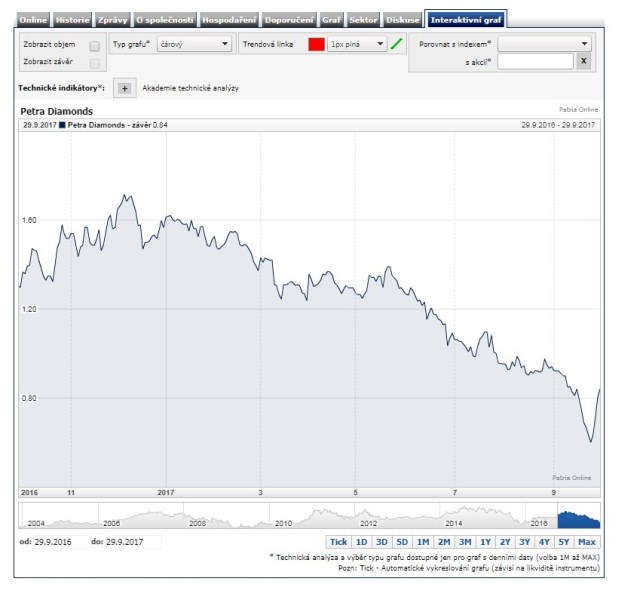This screenshot has height=600, width=643.
Task: Click the s akcií comparison input field
Action: click(536, 62)
